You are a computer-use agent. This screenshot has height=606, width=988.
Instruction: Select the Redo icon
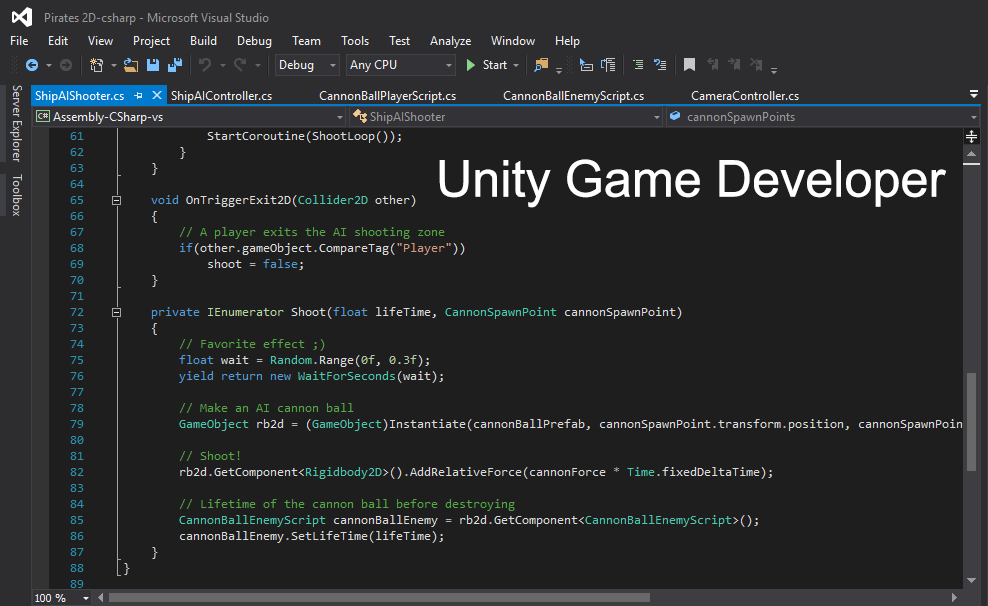click(240, 65)
